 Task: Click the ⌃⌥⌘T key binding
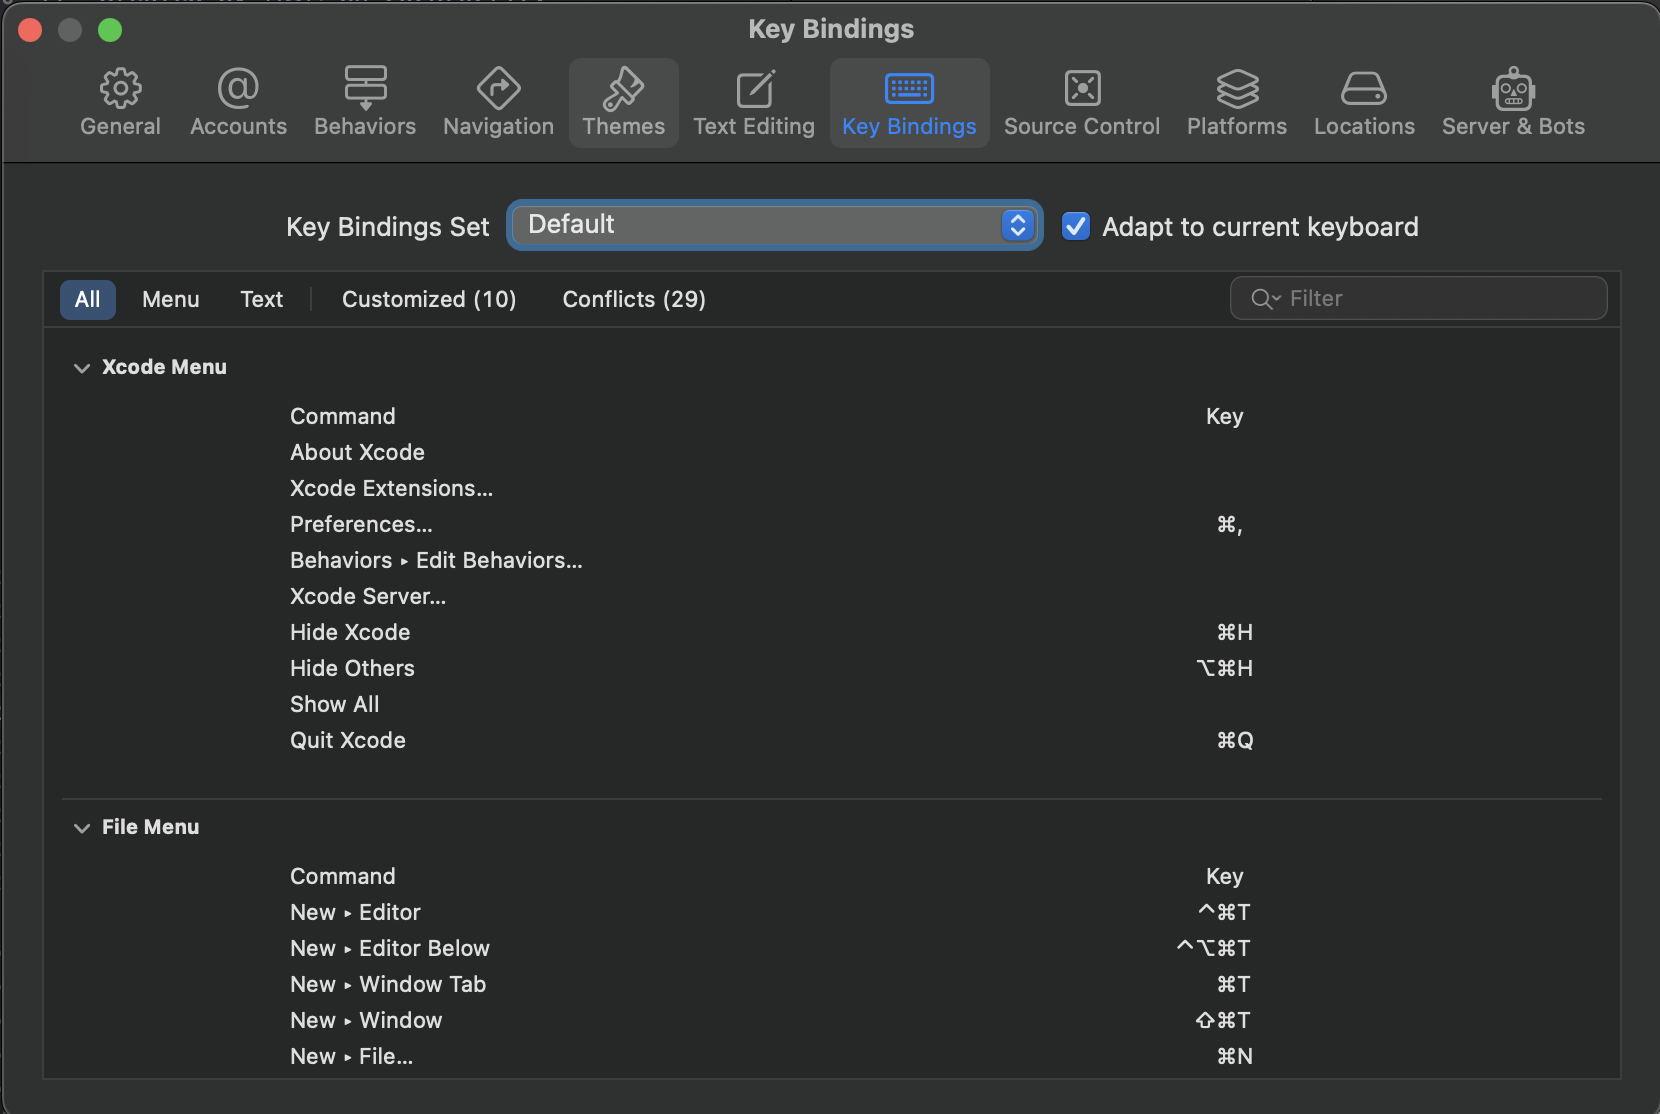click(x=1214, y=948)
